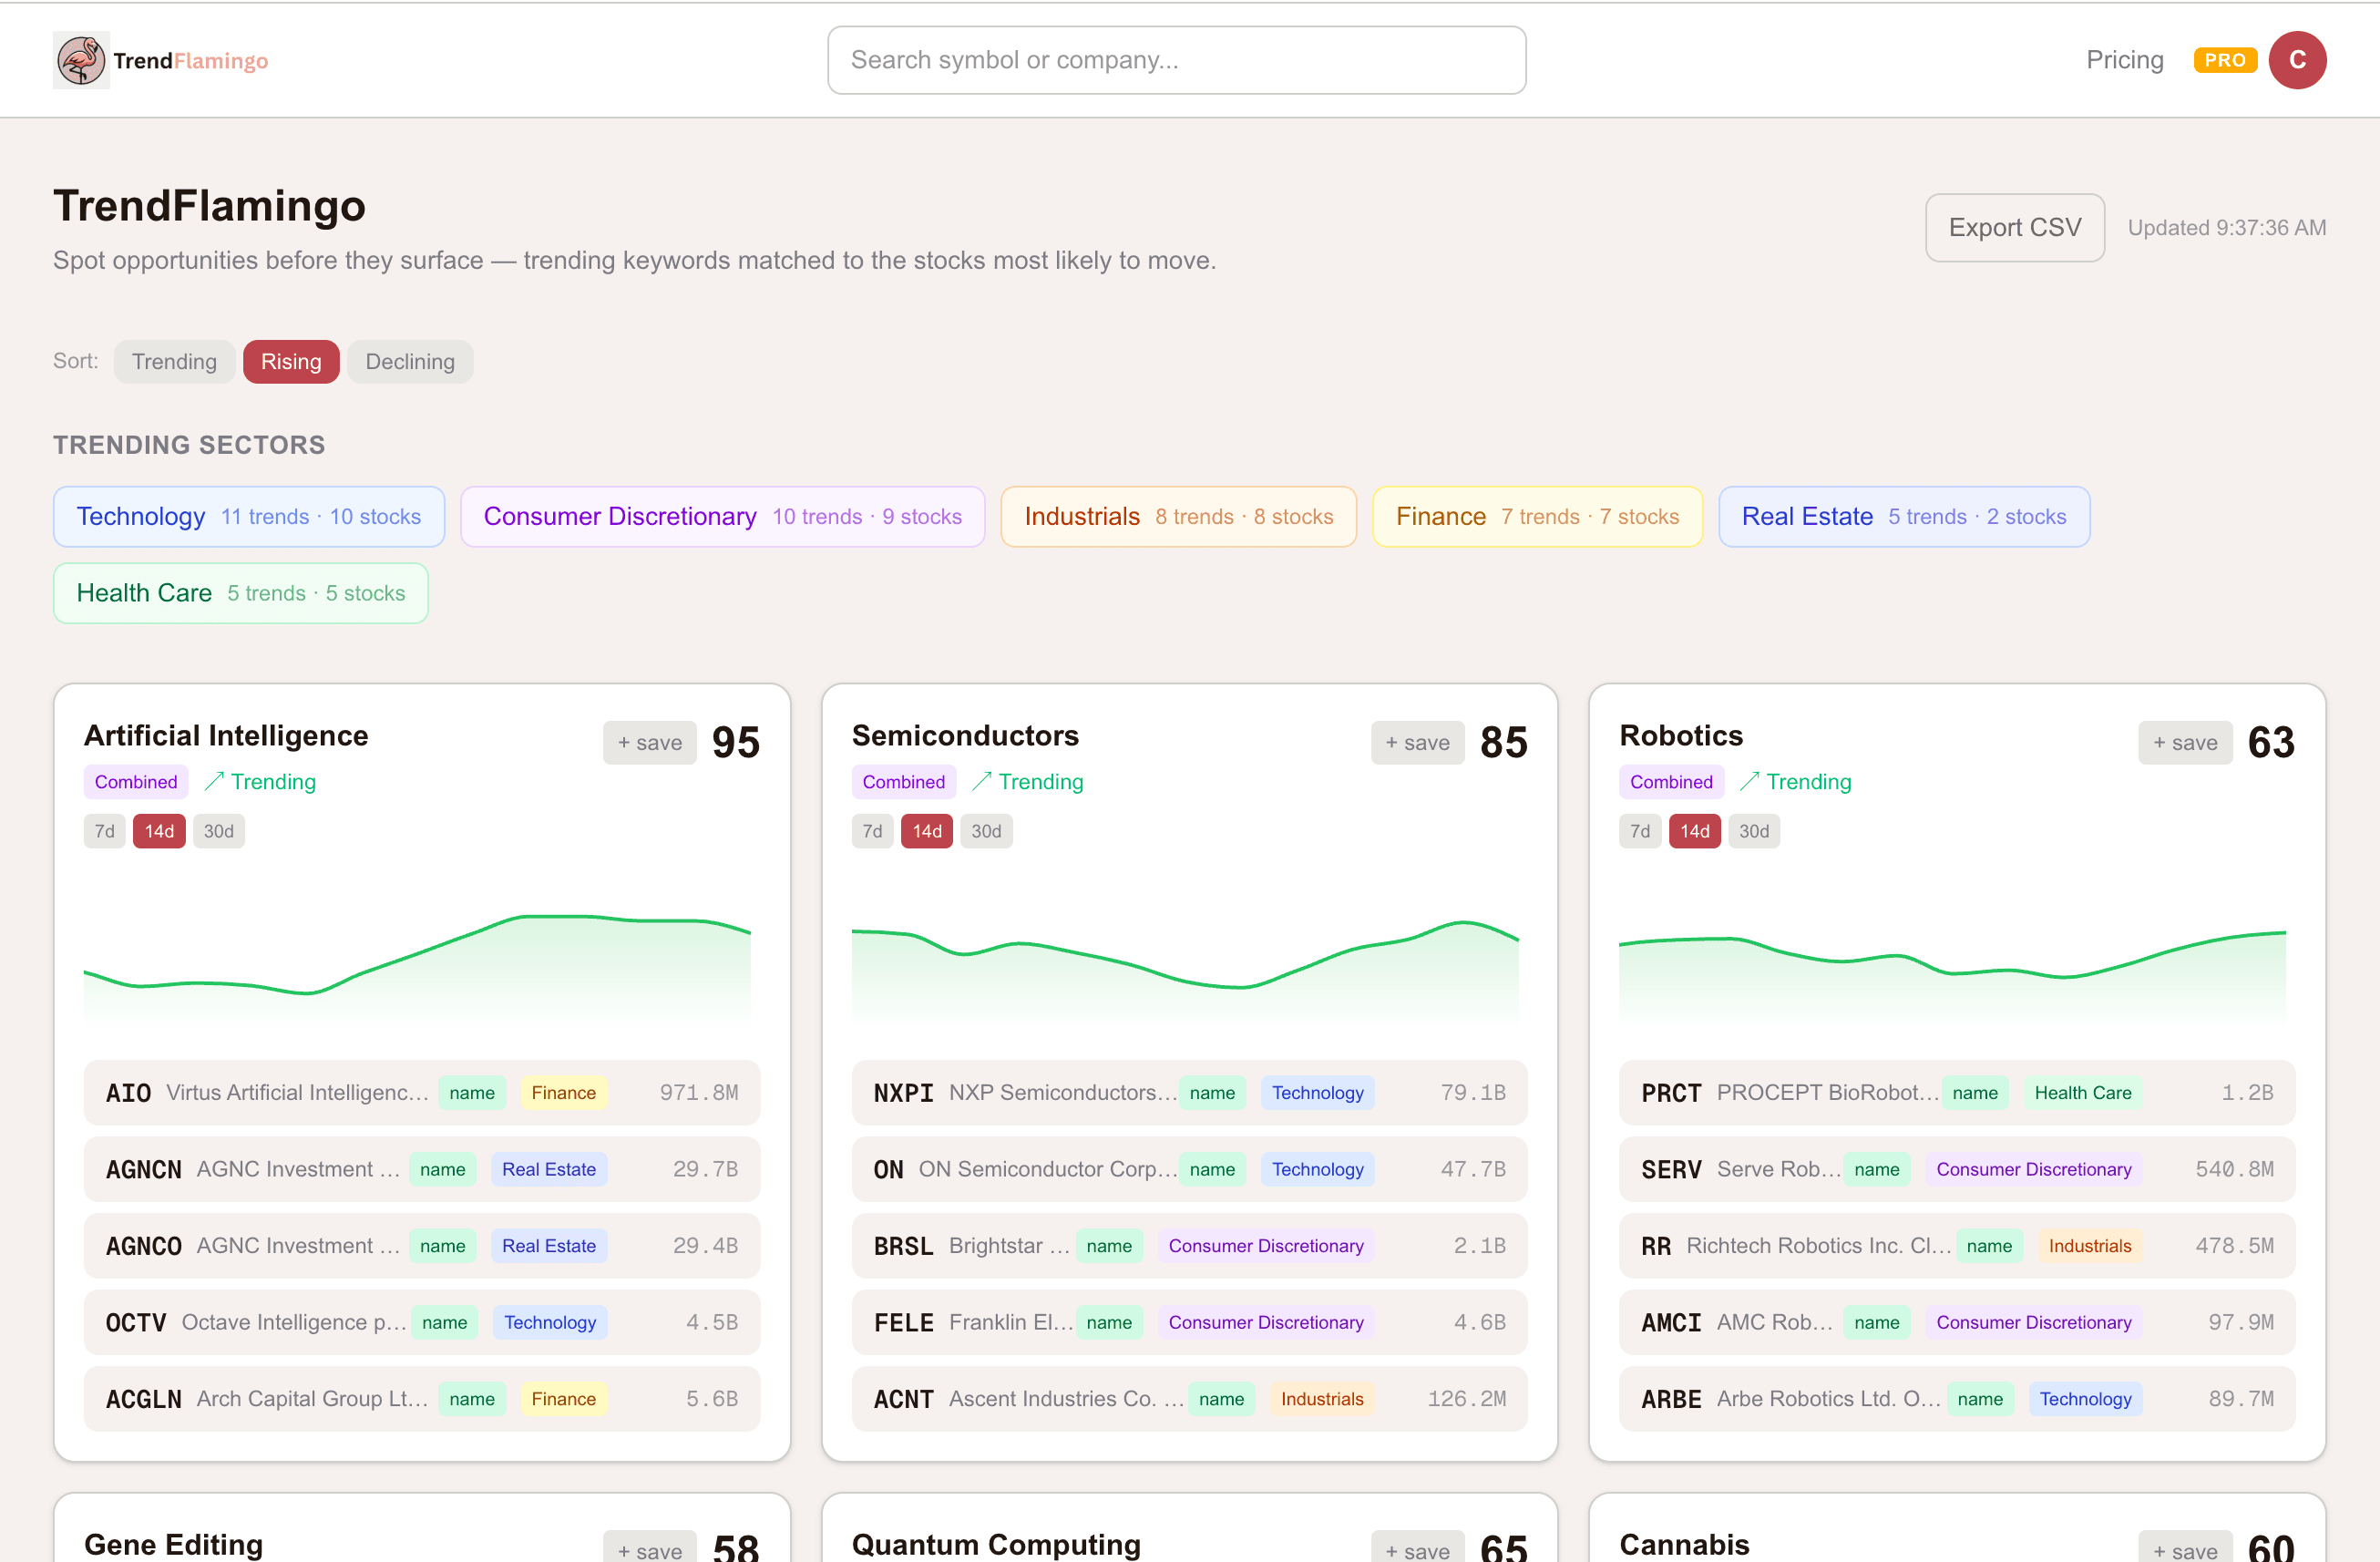
Task: Open the user avatar C menu
Action: coord(2297,60)
